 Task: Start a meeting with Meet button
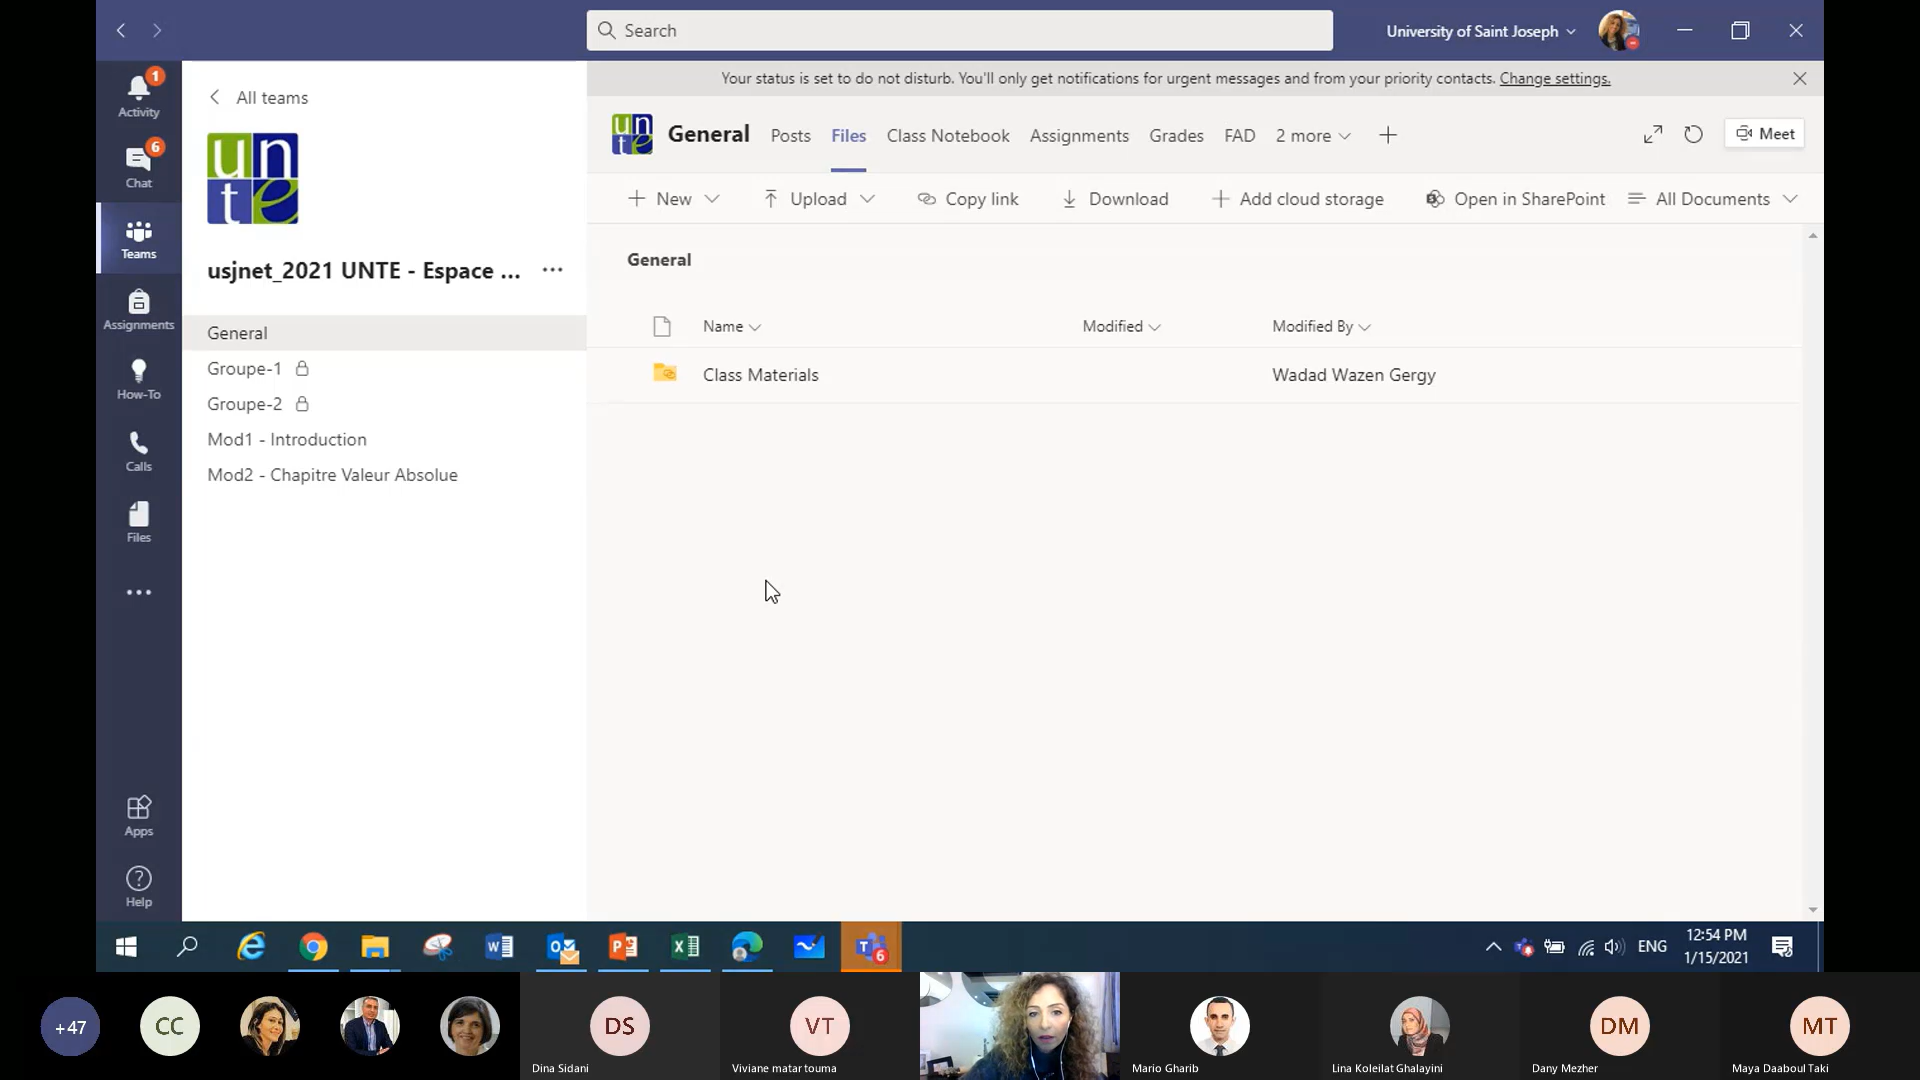click(1765, 134)
